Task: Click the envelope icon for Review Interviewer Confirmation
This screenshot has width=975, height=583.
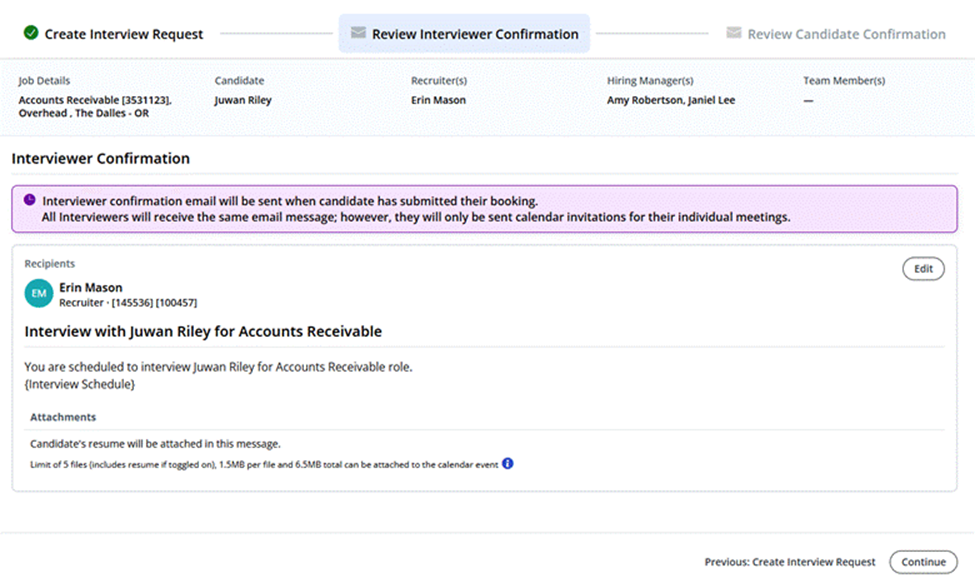Action: [358, 34]
